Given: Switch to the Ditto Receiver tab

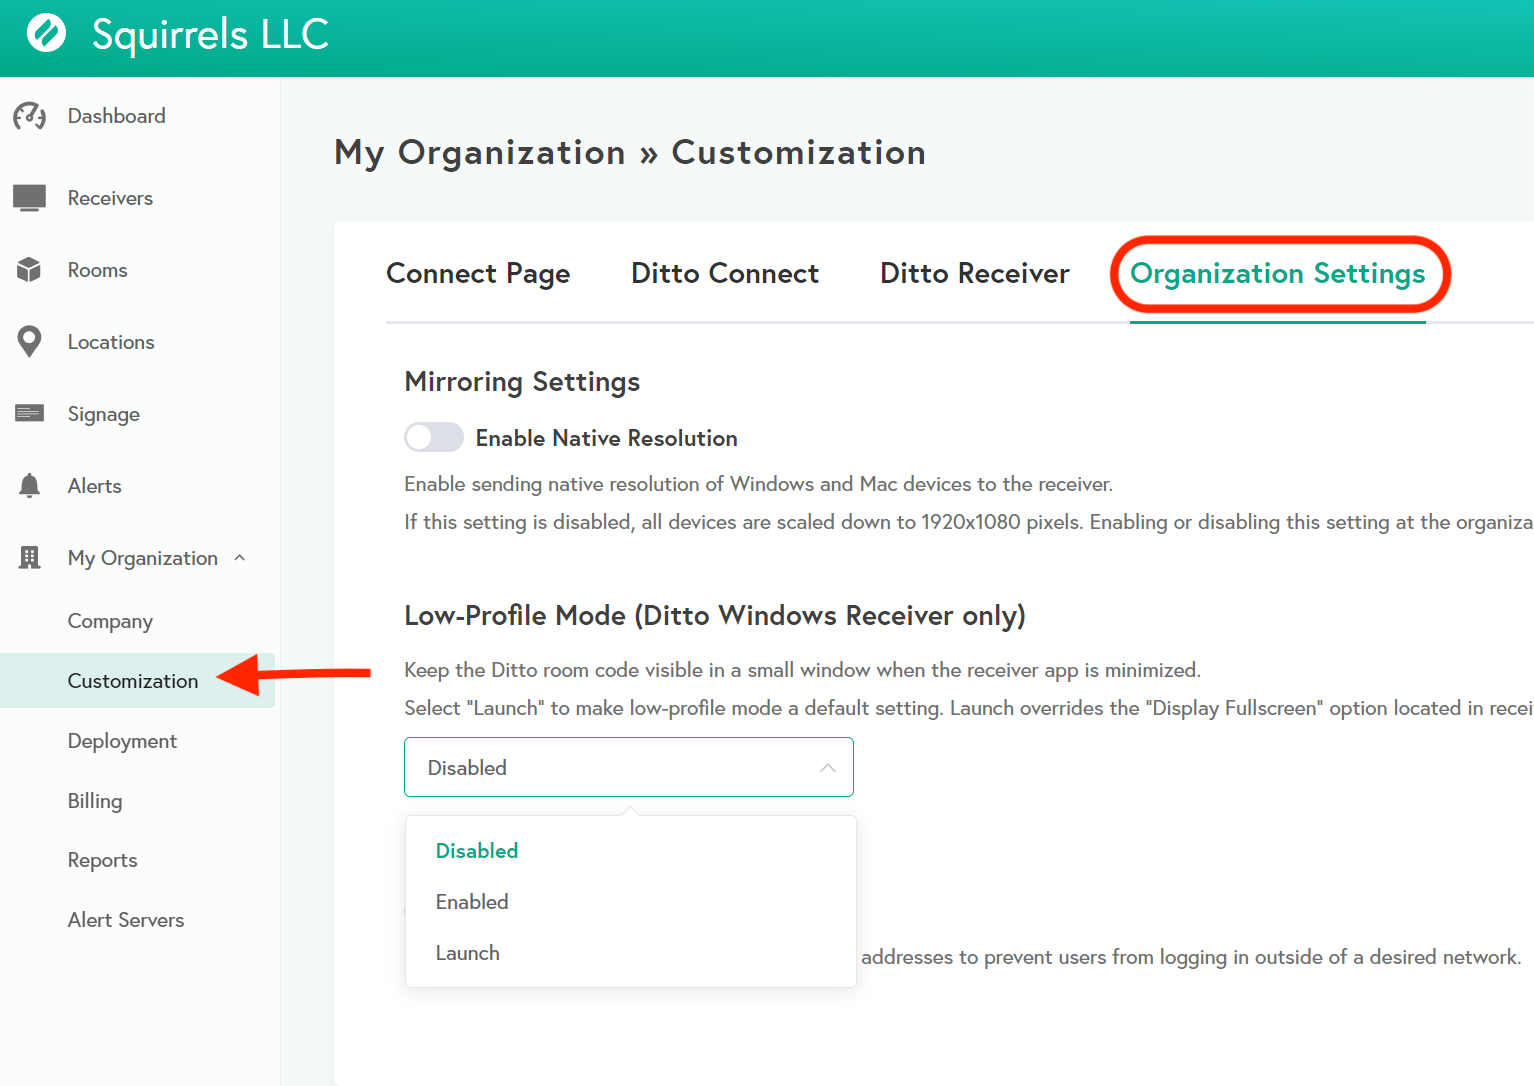Looking at the screenshot, I should (974, 273).
